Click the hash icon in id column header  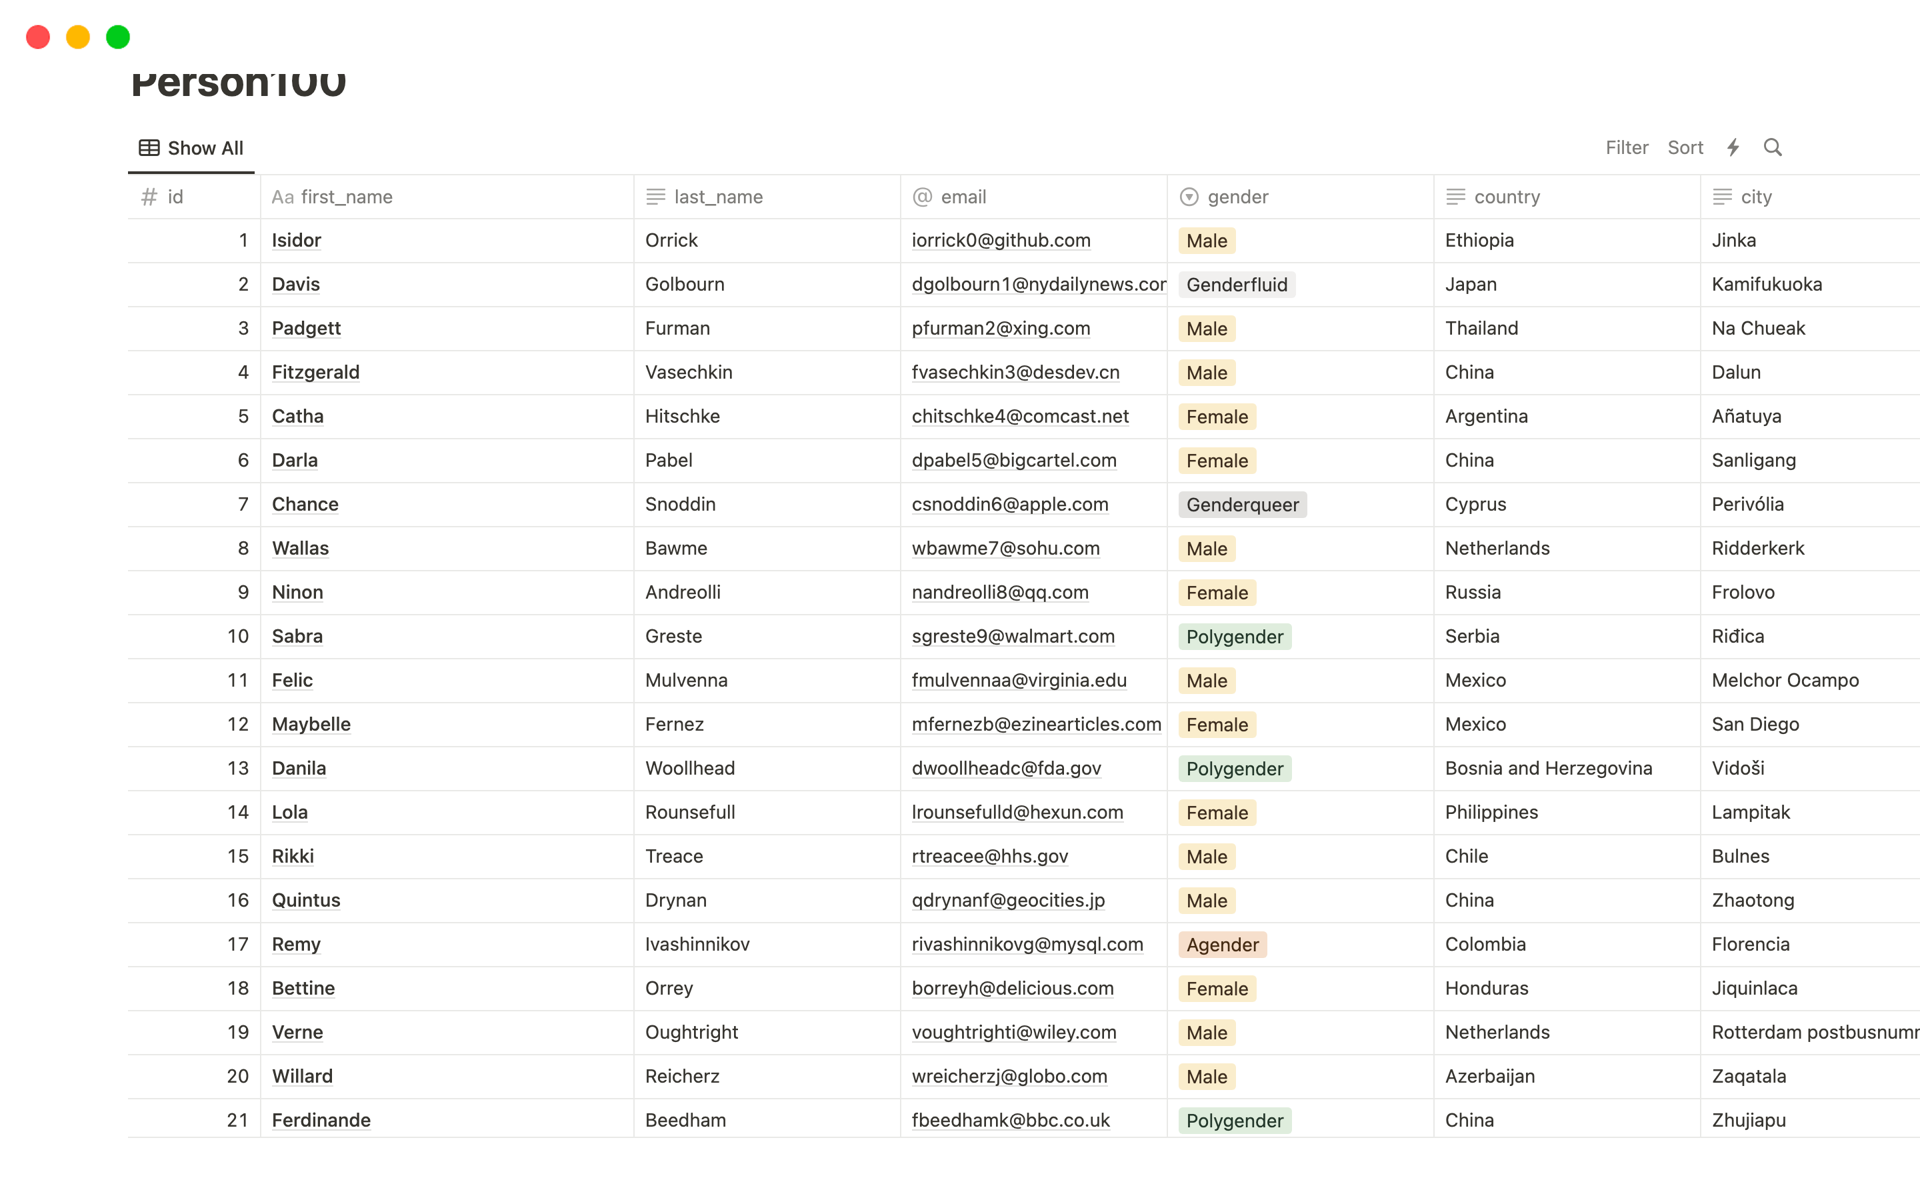[149, 197]
